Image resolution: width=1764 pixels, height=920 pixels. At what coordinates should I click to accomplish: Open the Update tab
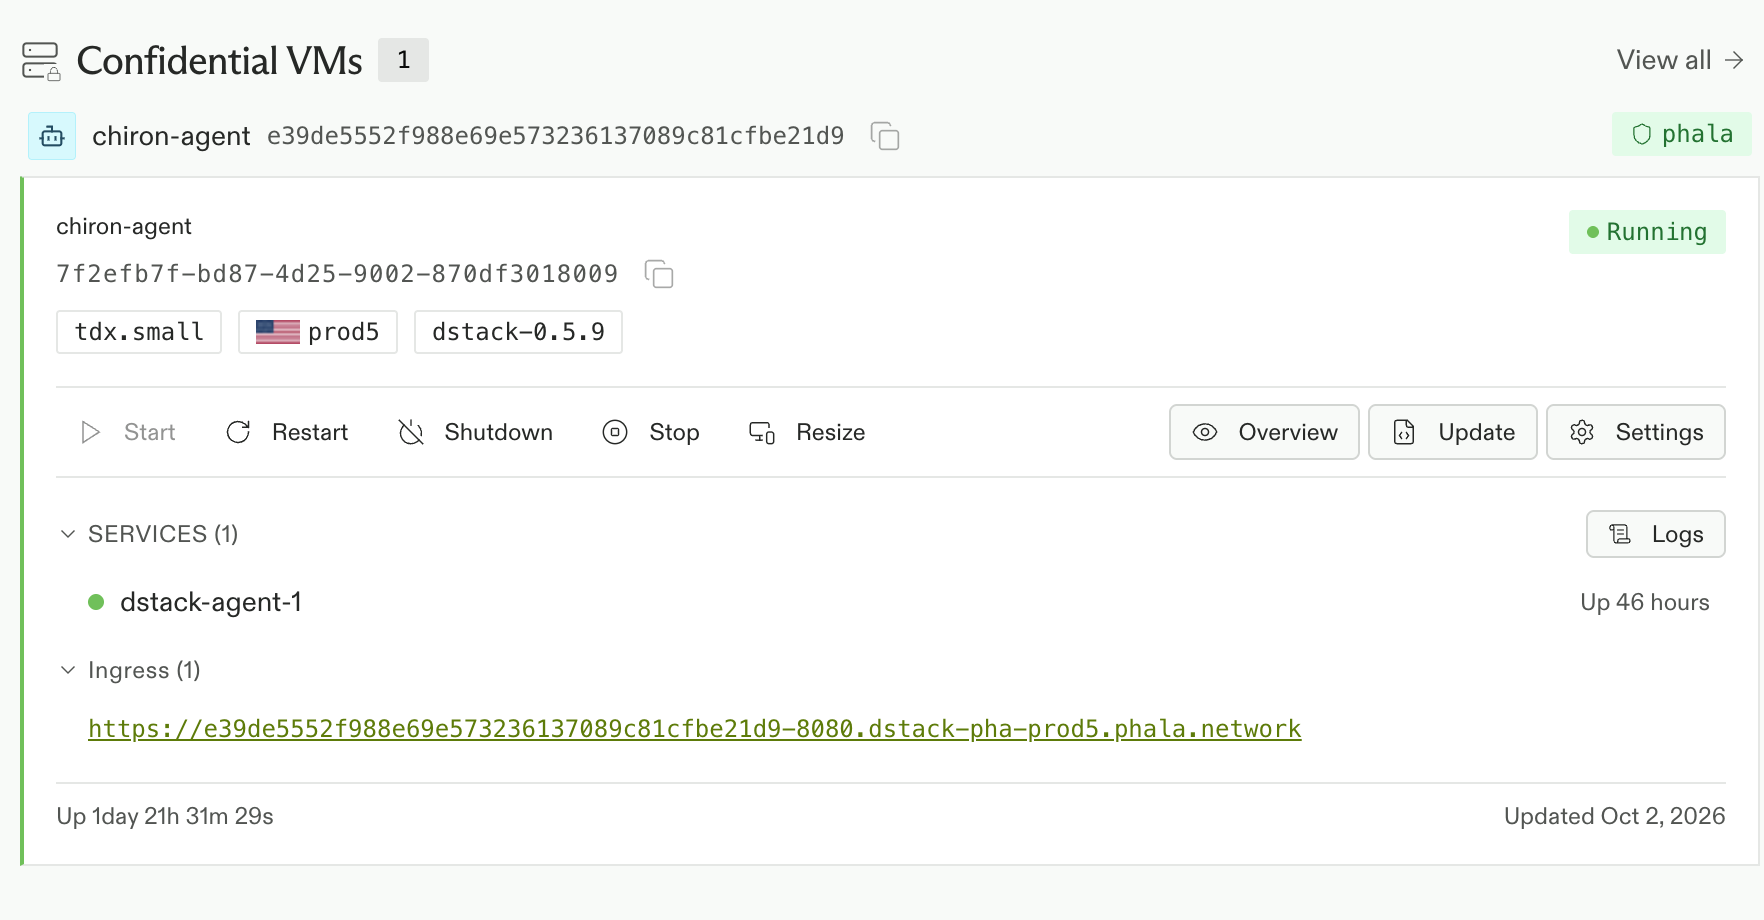pos(1453,432)
